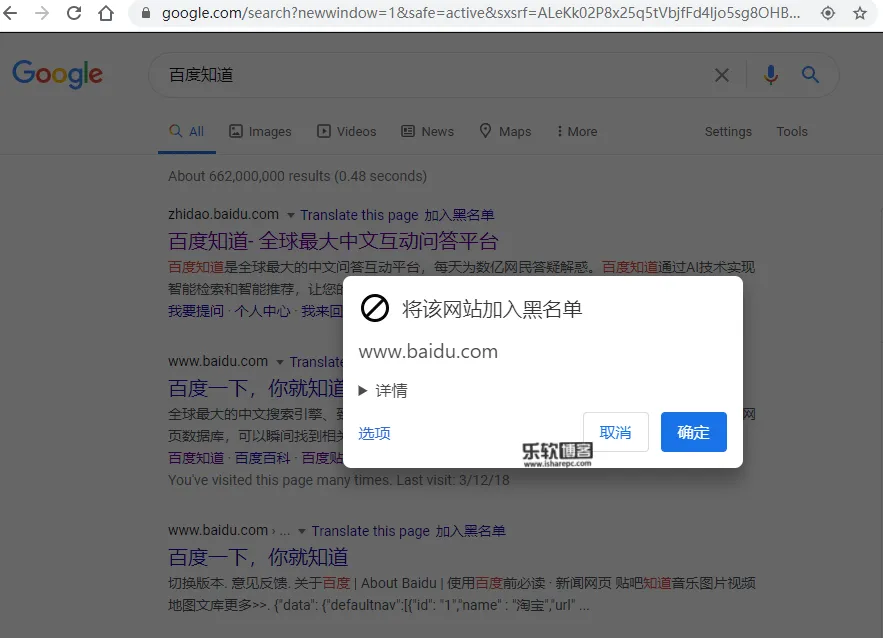Bookmark this page with the star icon
Viewport: 883px width, 638px height.
(860, 13)
